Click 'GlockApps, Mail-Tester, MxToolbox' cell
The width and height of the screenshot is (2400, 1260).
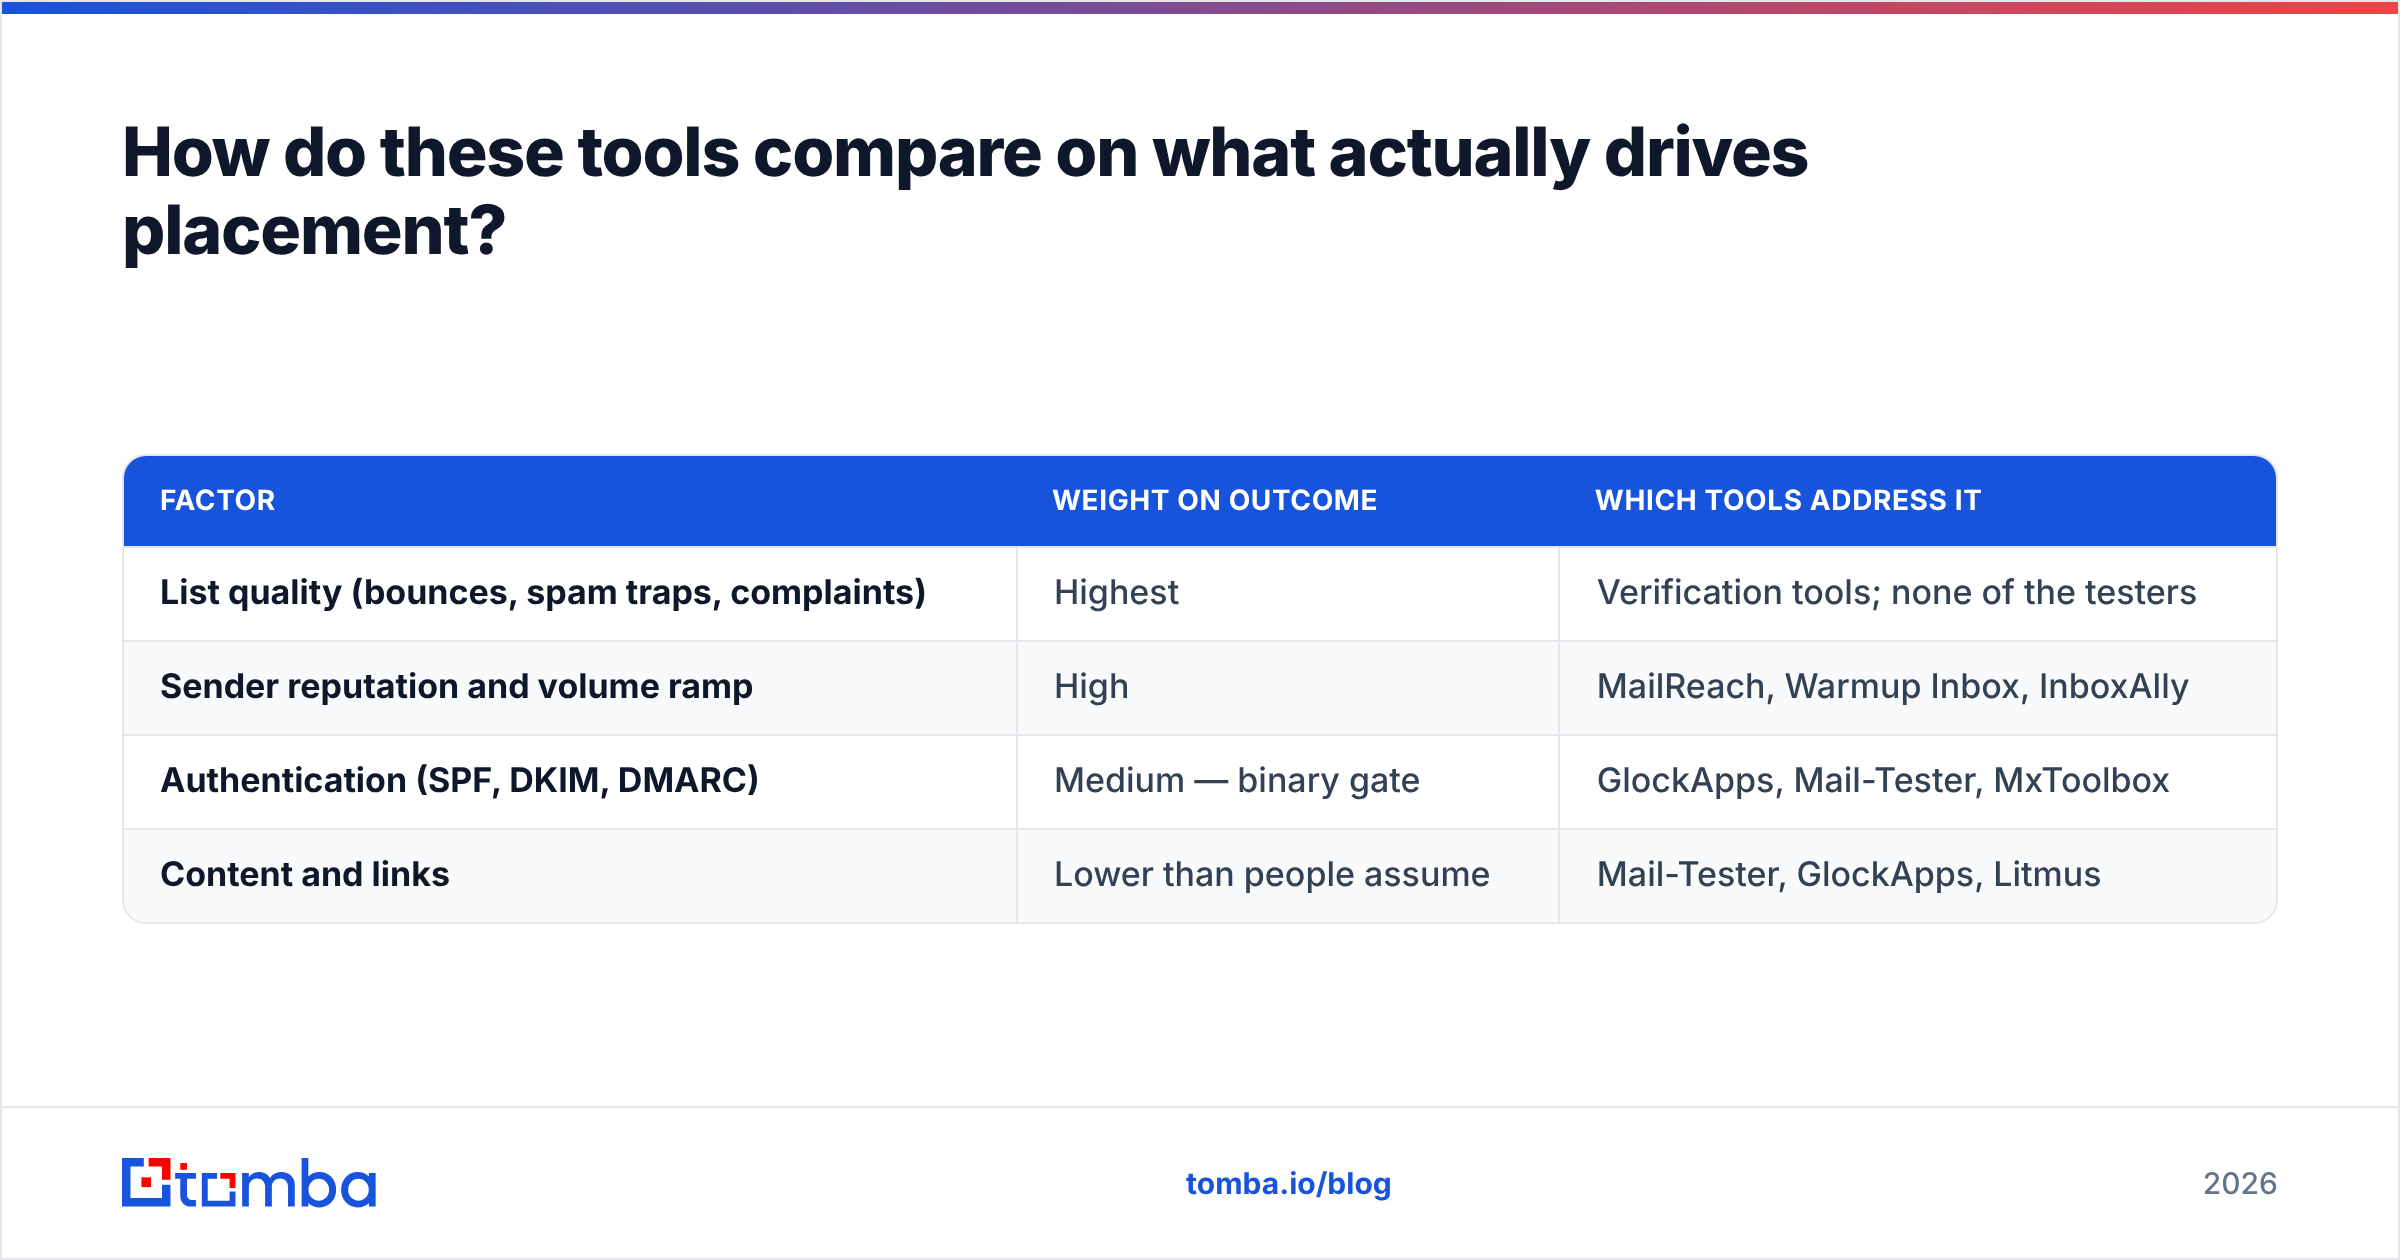pos(1918,782)
